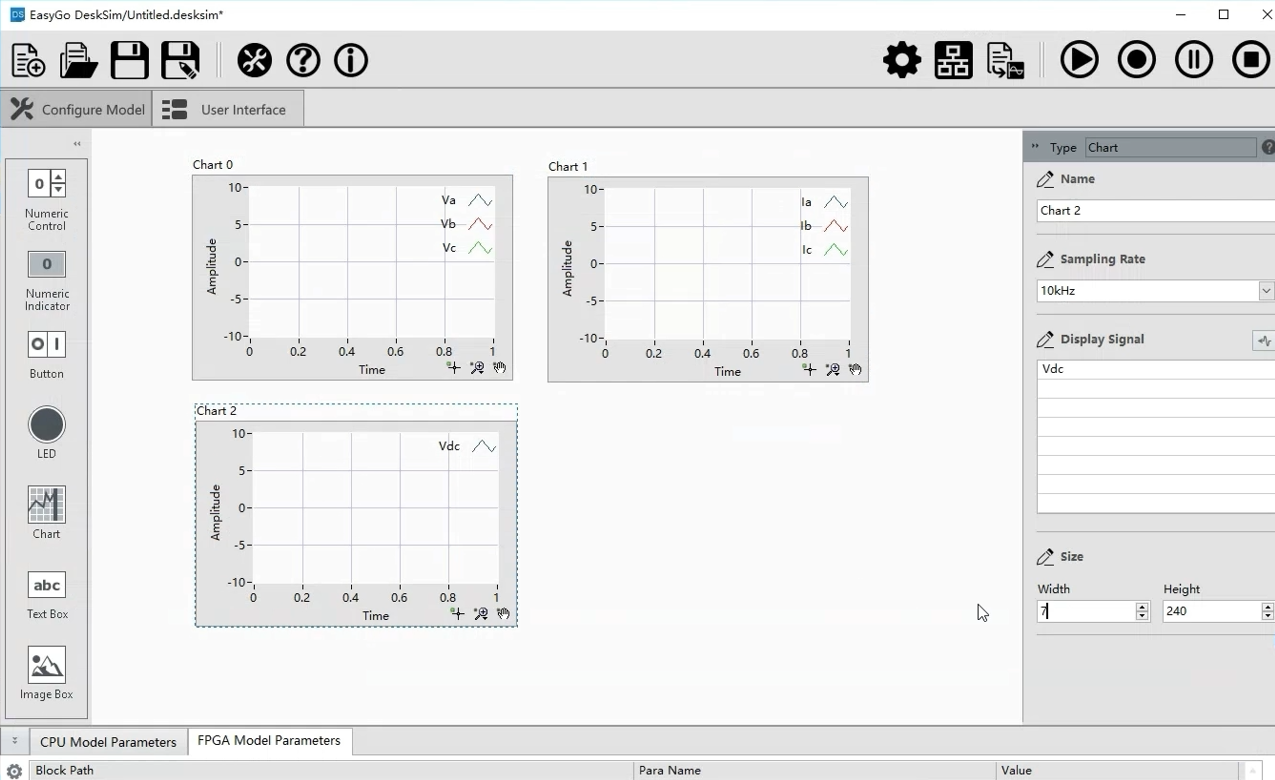Select the Numeric Control widget
The image size is (1275, 780).
pos(47,200)
